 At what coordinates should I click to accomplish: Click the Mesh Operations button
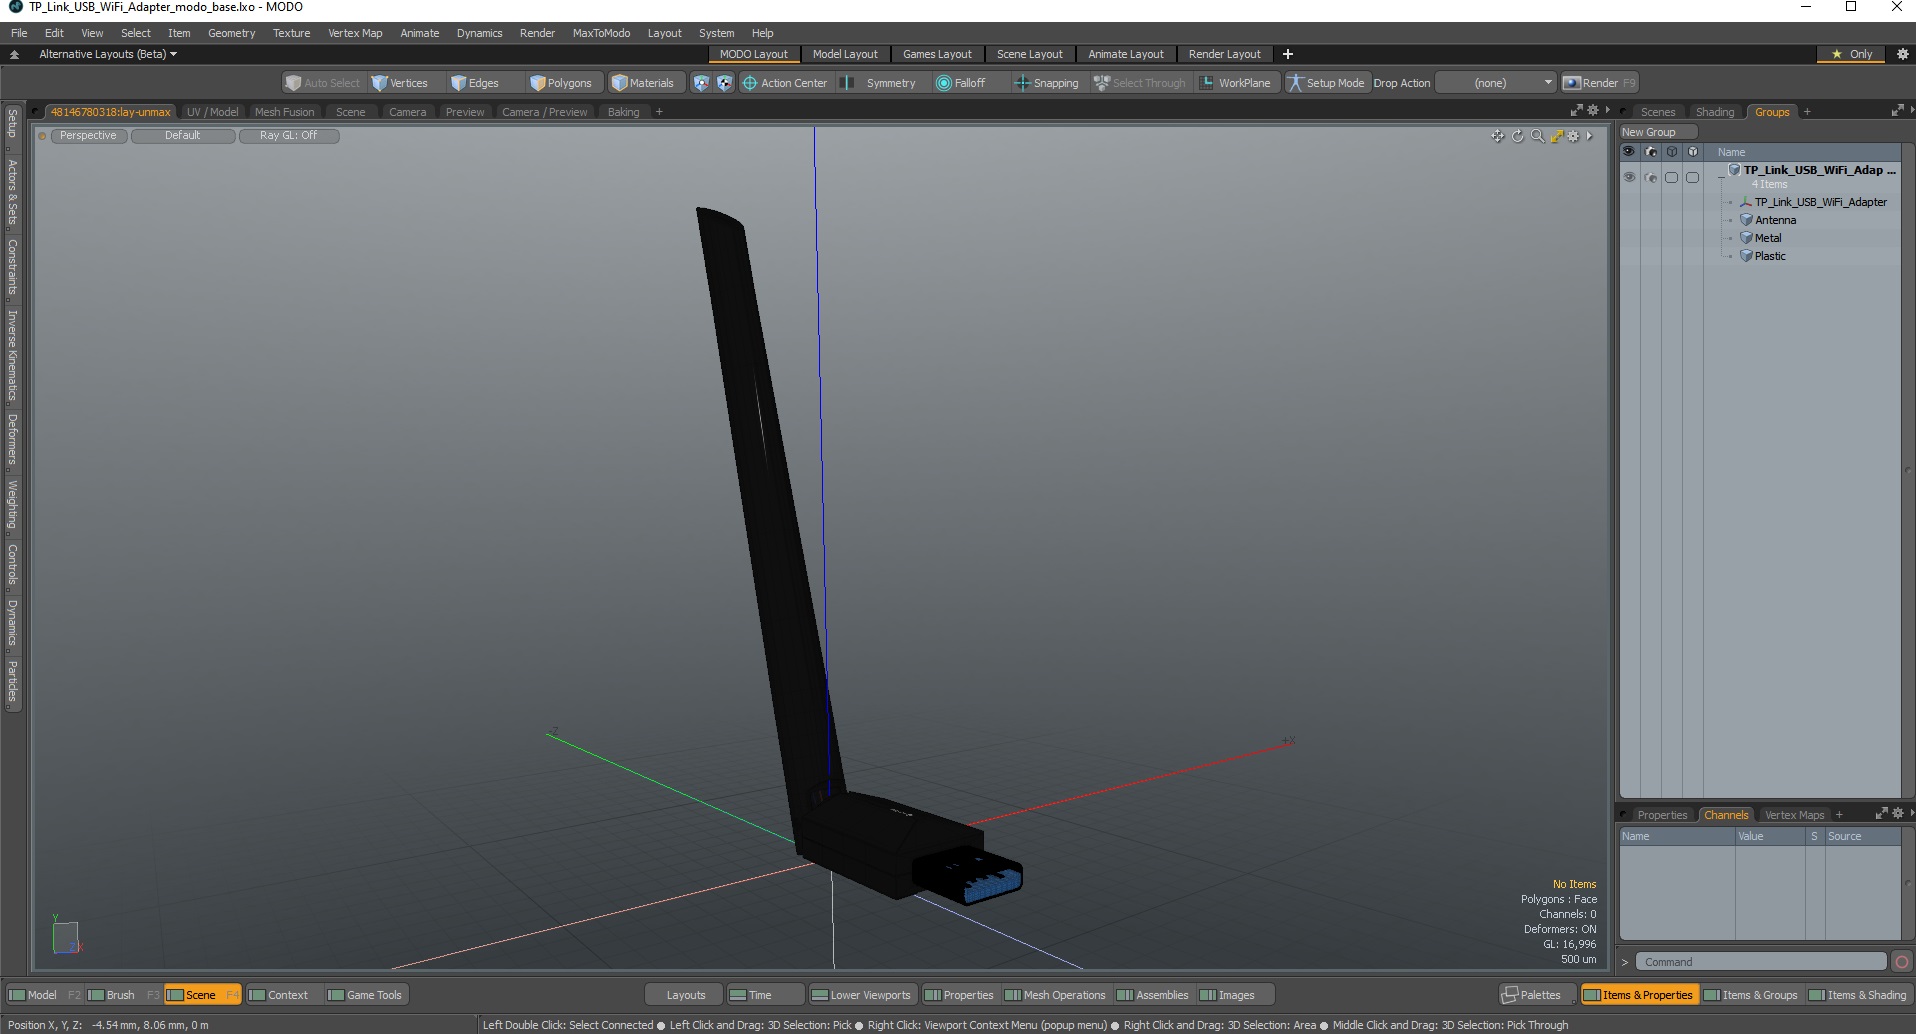[1055, 995]
